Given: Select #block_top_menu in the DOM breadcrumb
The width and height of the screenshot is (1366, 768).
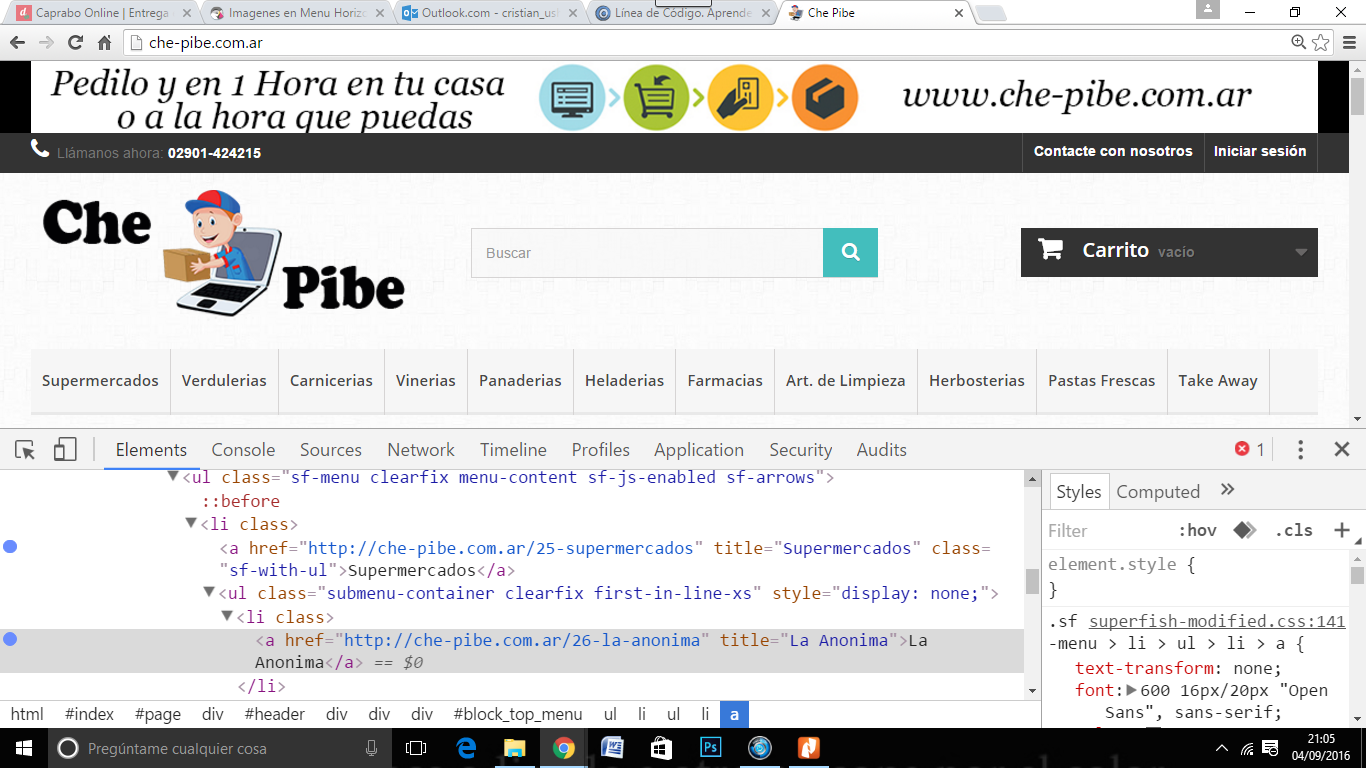Looking at the screenshot, I should point(518,714).
